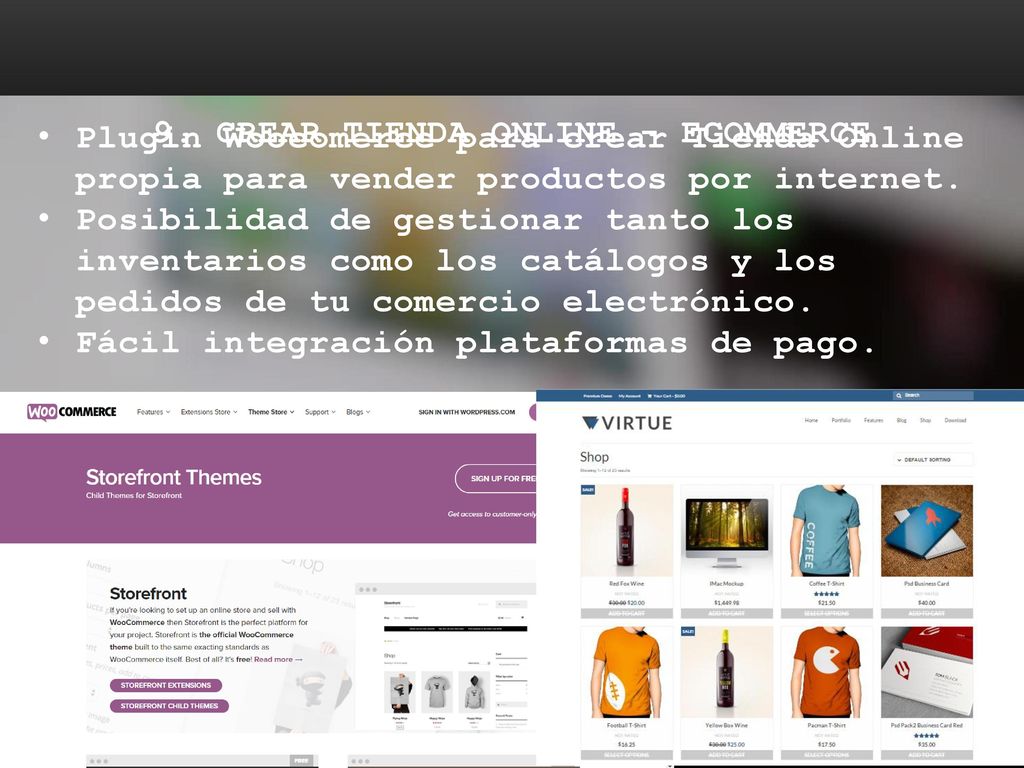Click star rating under Psd Pack2 Business Card Red
The height and width of the screenshot is (768, 1024).
[926, 736]
